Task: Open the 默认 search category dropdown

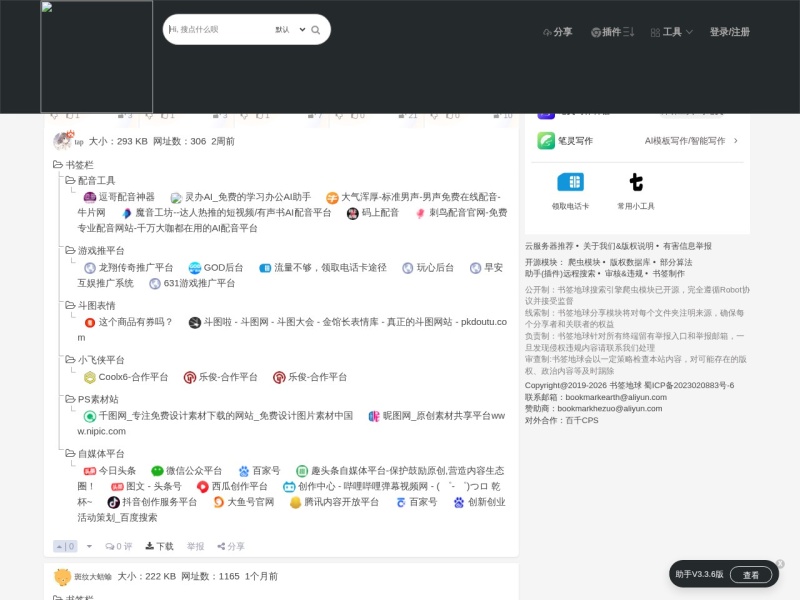Action: pos(288,29)
